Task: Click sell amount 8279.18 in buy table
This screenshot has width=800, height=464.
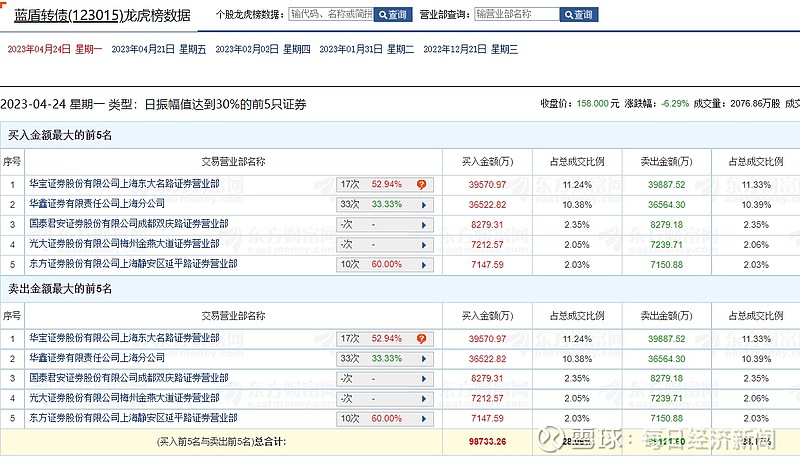Action: point(666,225)
